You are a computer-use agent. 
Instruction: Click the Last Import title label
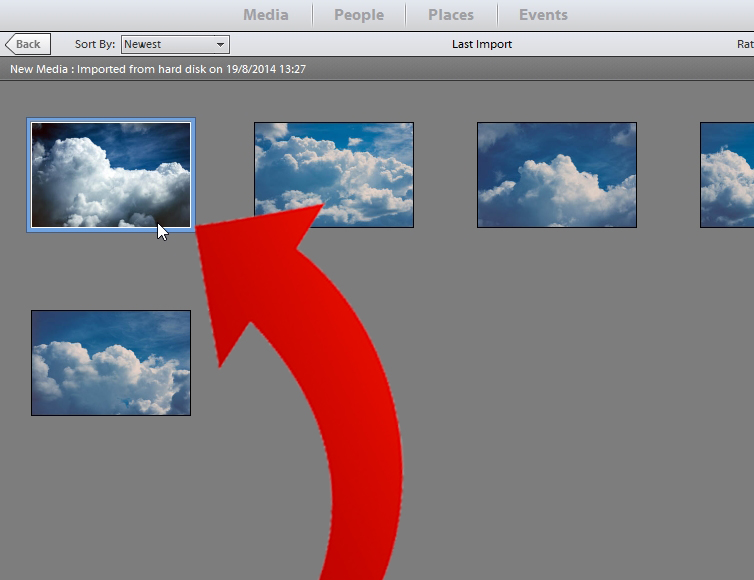coord(481,44)
